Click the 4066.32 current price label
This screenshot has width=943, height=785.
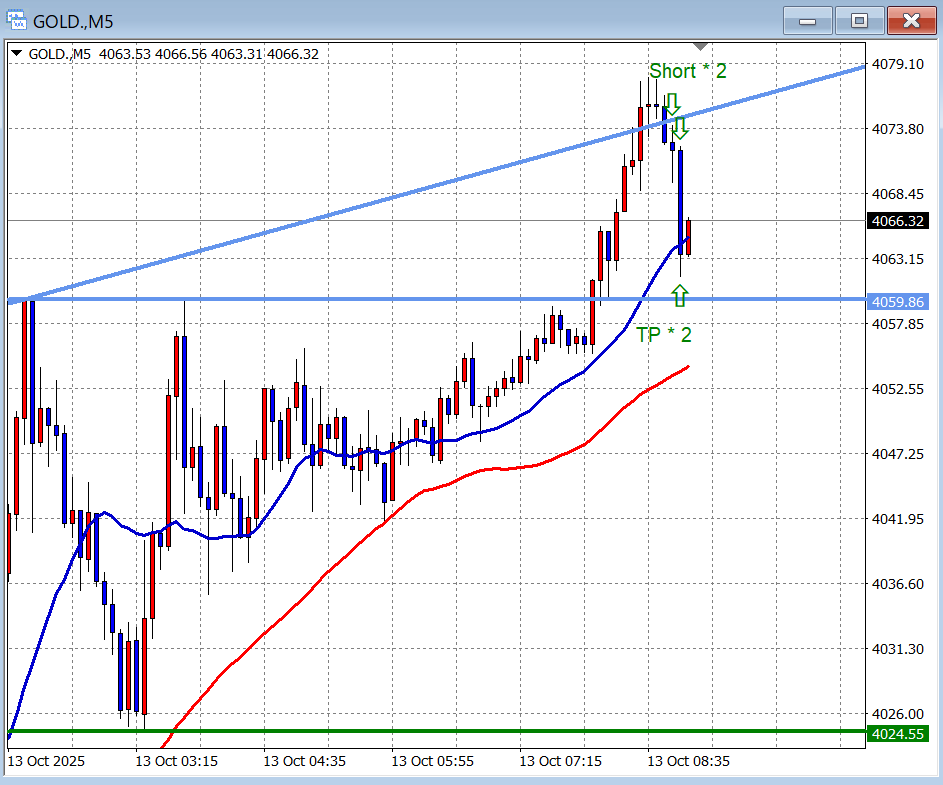pos(897,221)
